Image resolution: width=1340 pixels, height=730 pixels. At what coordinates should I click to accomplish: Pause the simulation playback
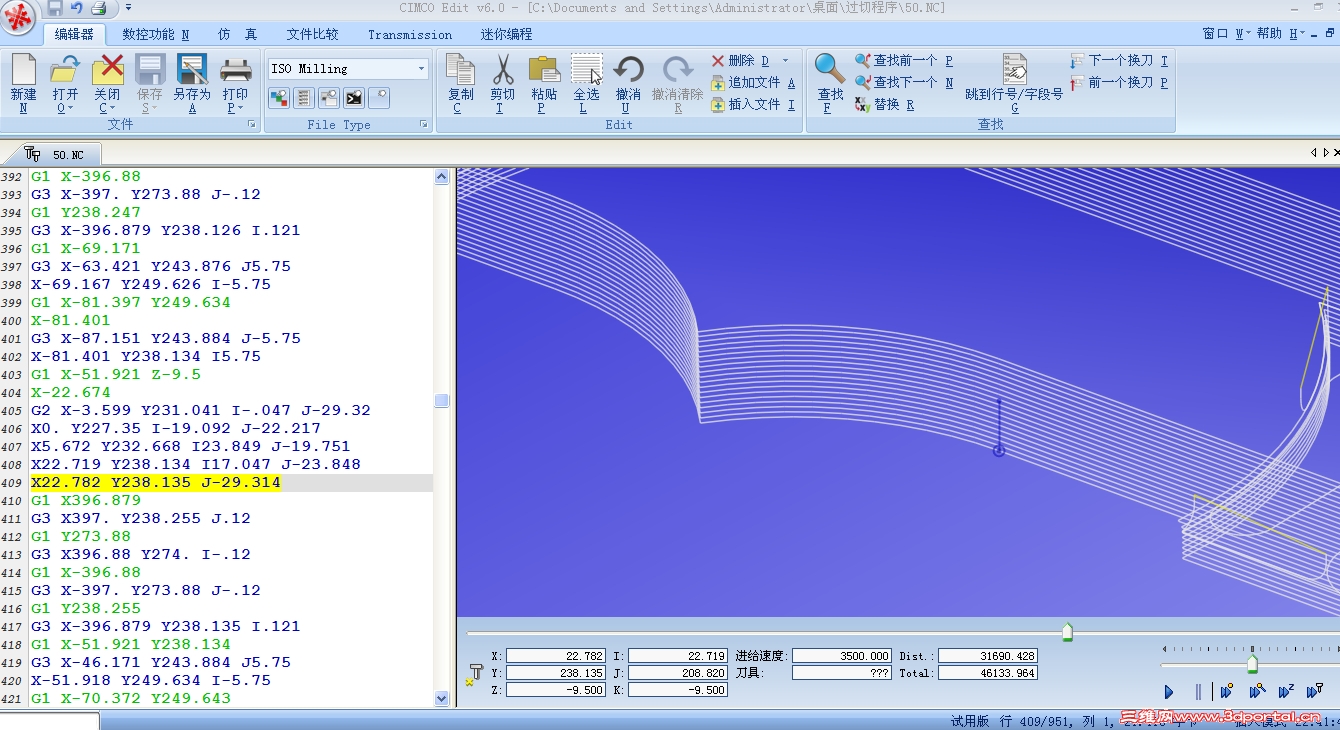(1198, 691)
